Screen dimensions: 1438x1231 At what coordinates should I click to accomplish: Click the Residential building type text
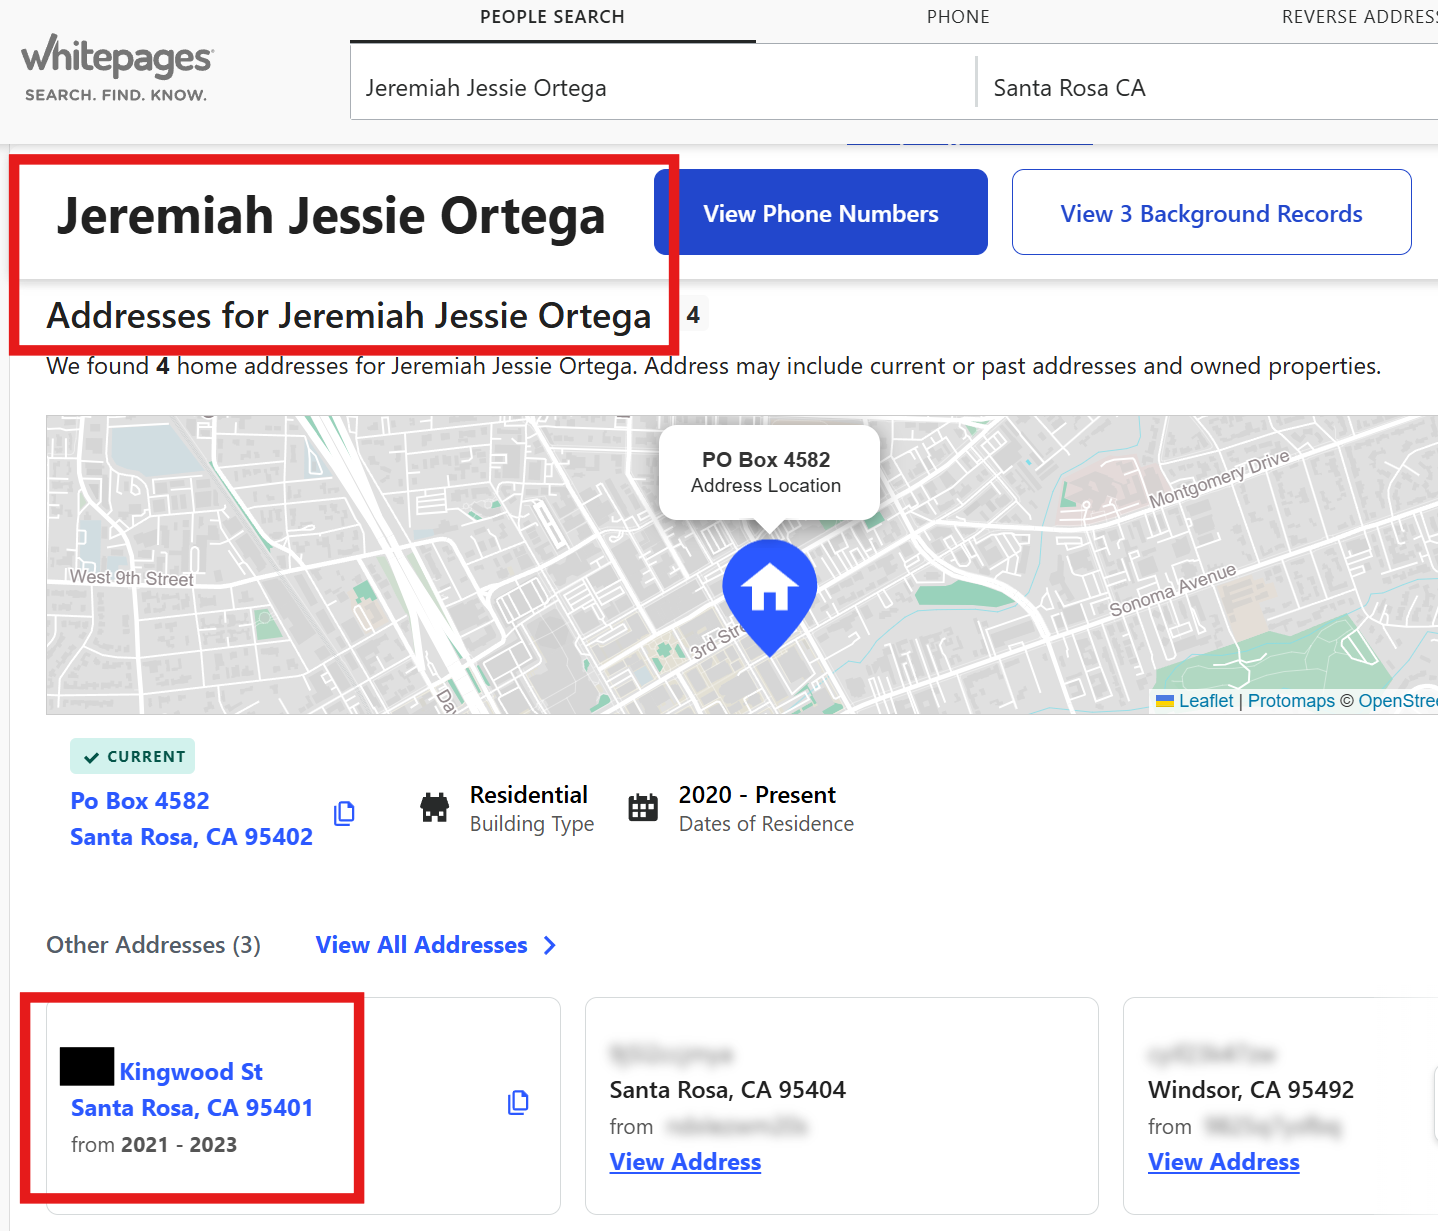point(529,795)
